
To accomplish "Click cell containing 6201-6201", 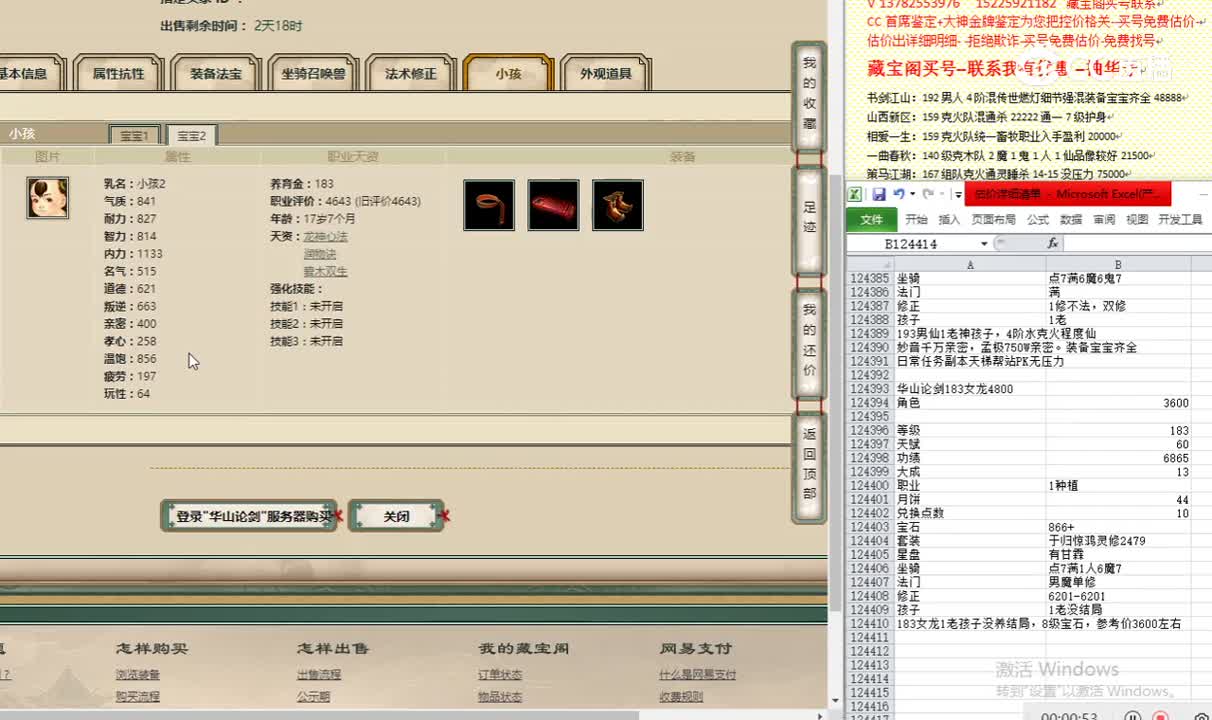I will (1118, 596).
